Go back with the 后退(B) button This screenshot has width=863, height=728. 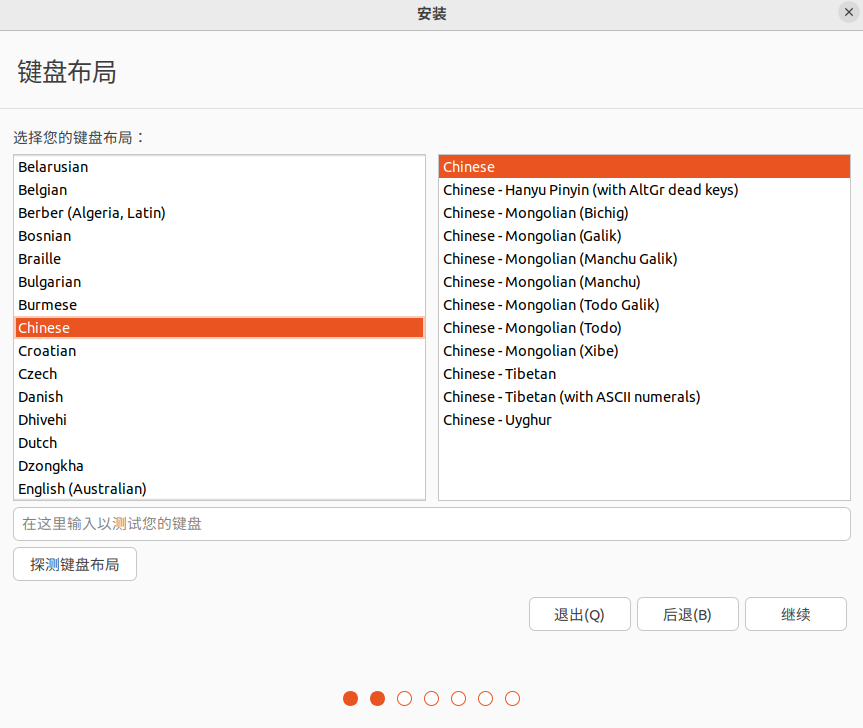pos(687,614)
